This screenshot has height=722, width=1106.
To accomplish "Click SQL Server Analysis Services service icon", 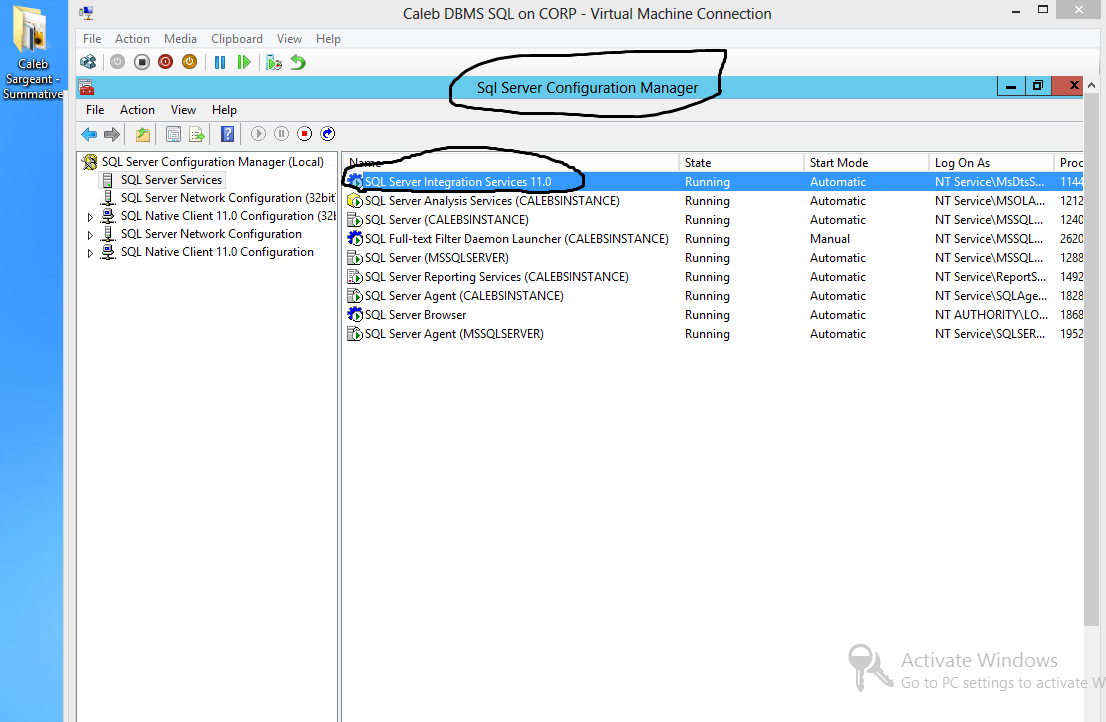I will pos(355,201).
